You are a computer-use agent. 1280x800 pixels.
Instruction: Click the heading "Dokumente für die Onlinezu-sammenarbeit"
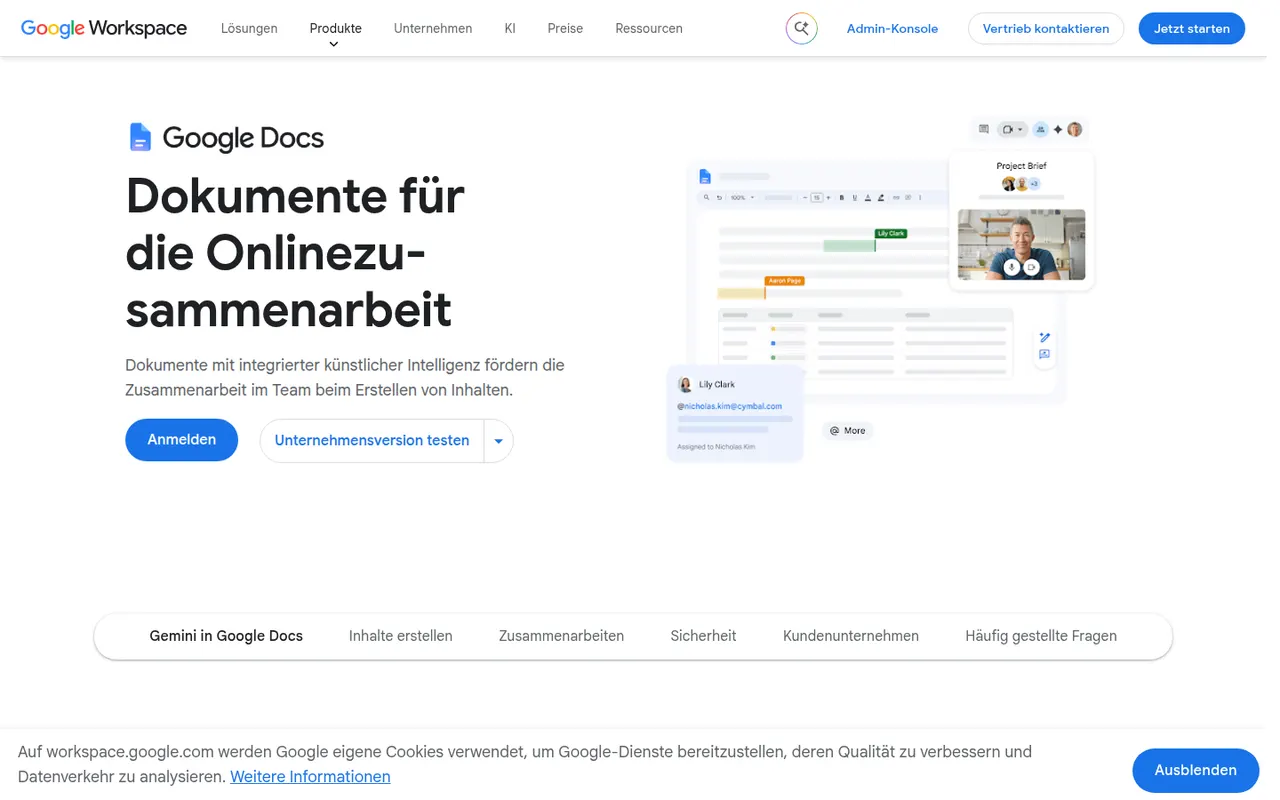tap(295, 252)
